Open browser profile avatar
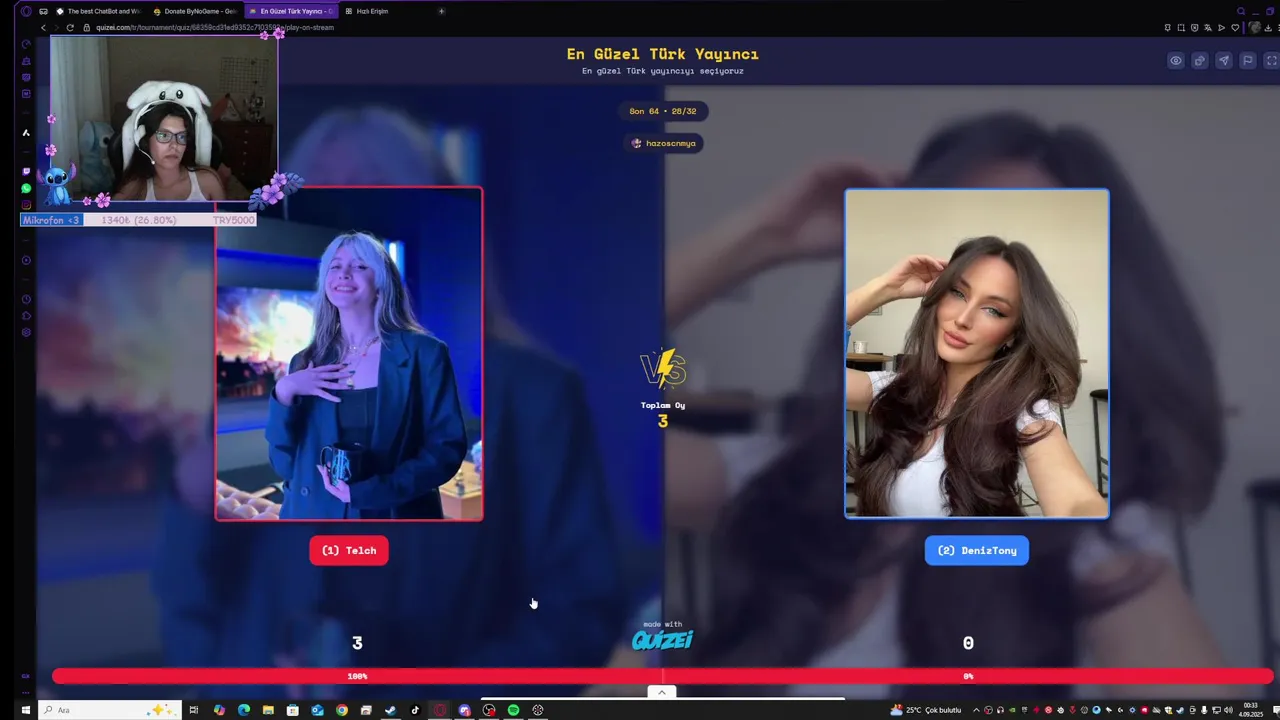 [1254, 27]
